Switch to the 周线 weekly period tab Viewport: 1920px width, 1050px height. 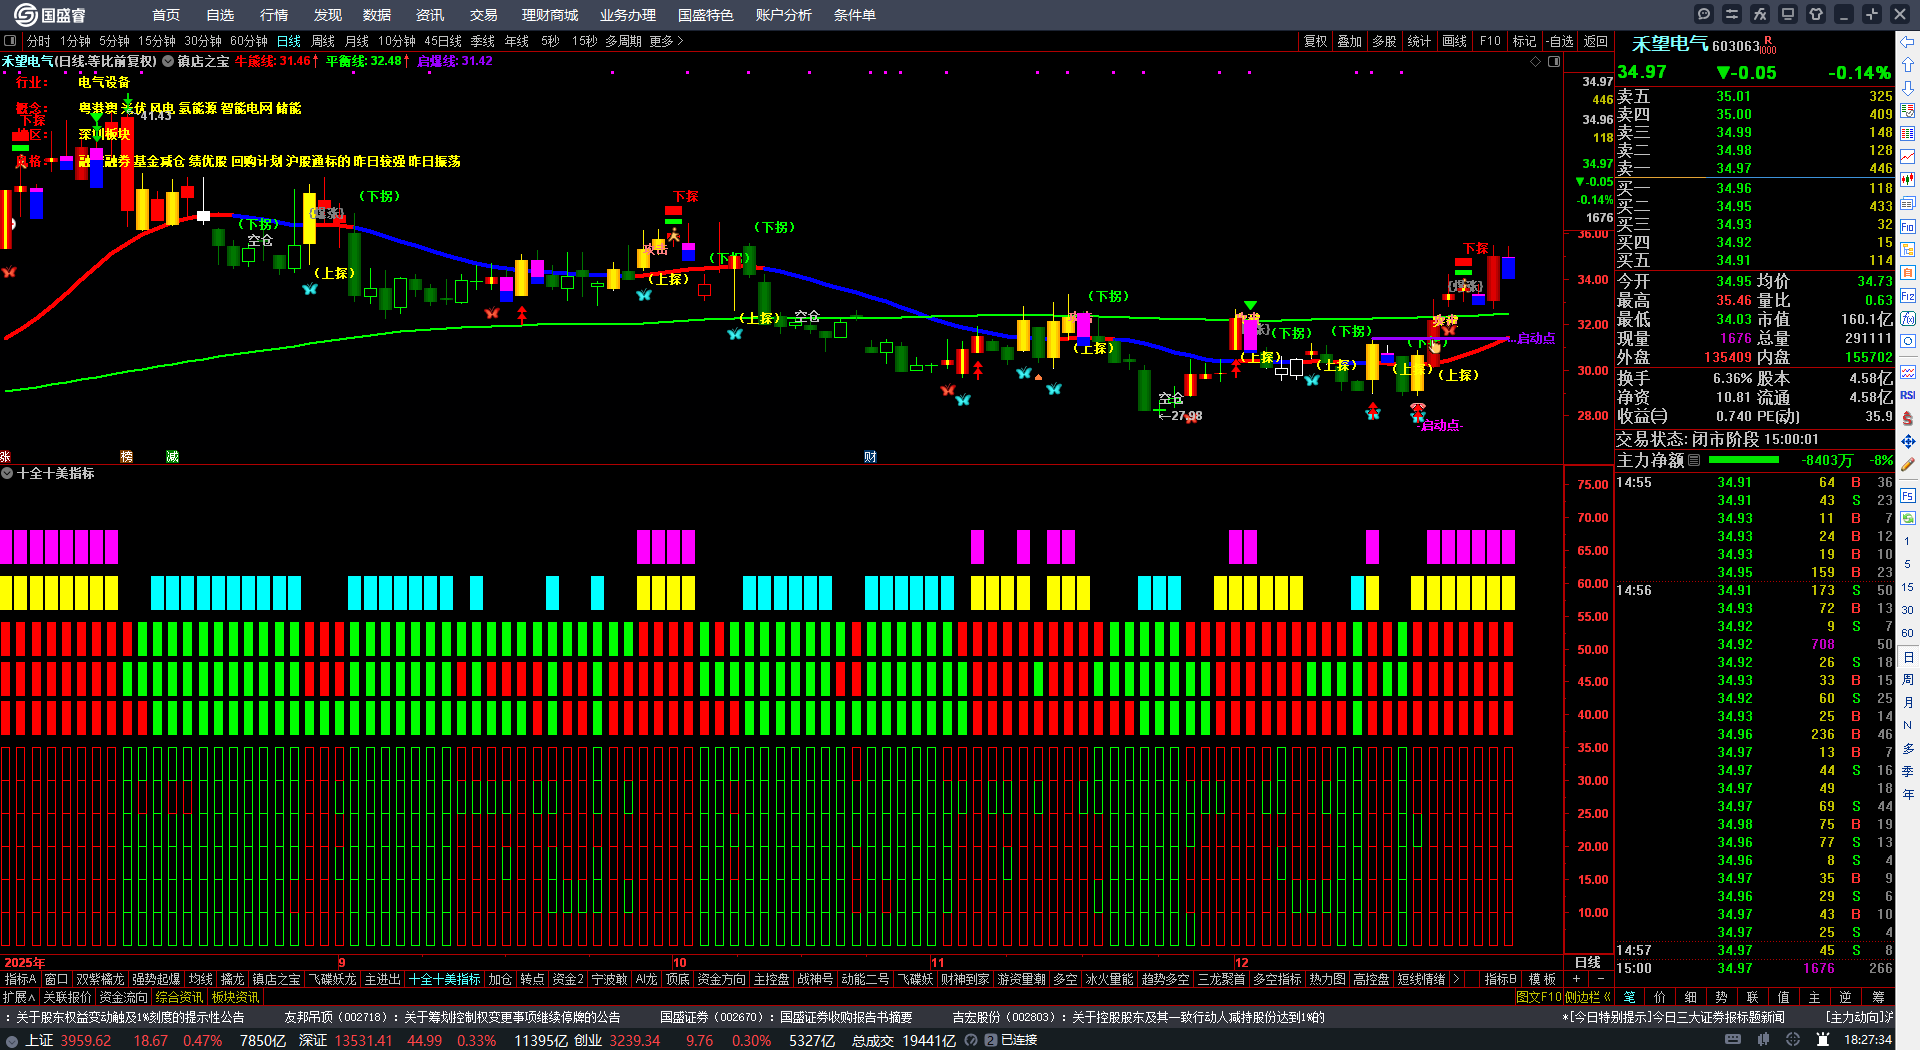pyautogui.click(x=323, y=41)
